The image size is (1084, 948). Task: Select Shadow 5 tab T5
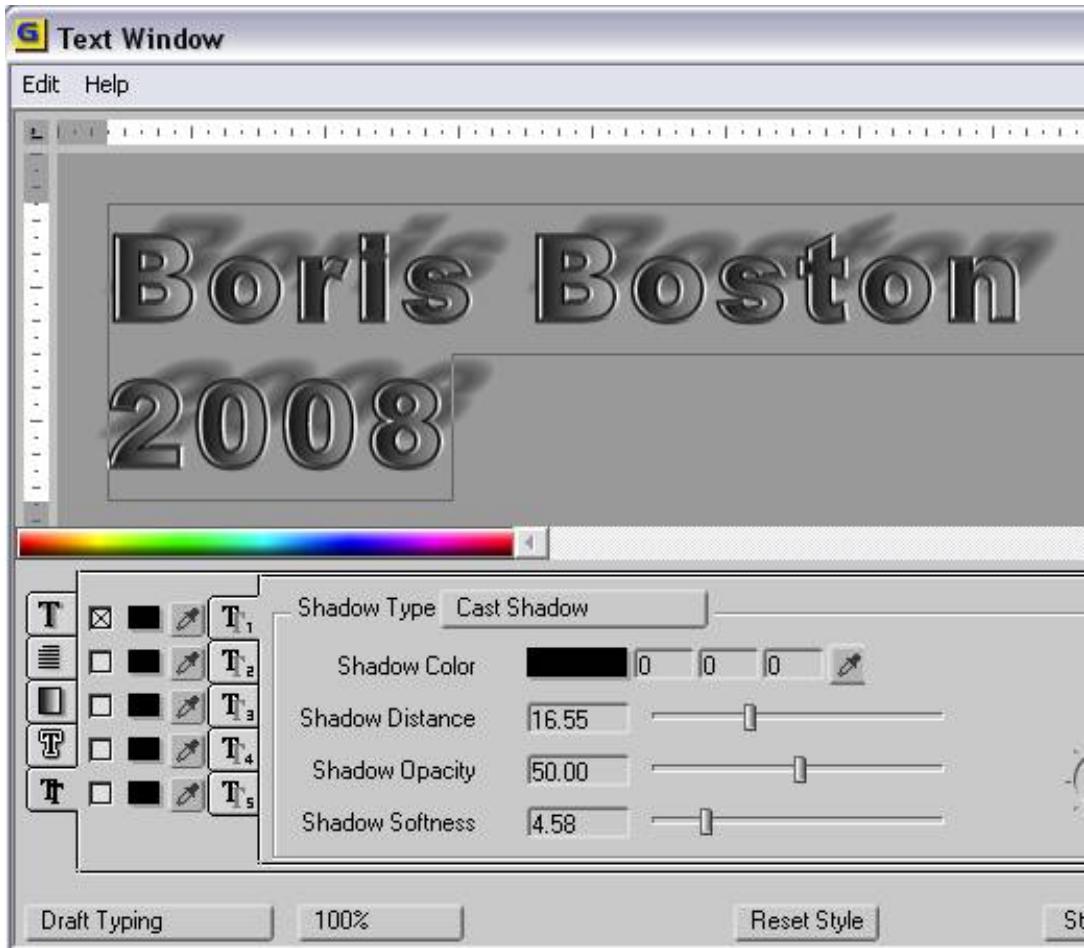(235, 793)
